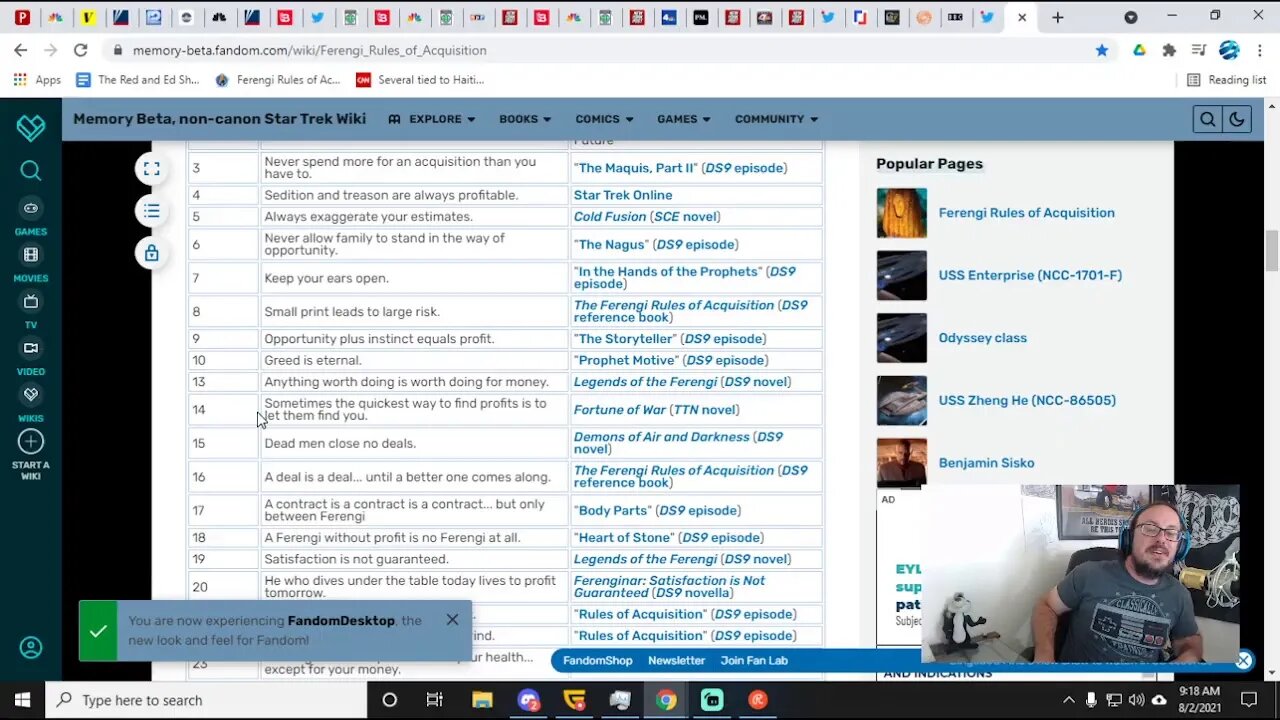Open the Wikis section in Fandom sidebar
Image resolution: width=1280 pixels, height=720 pixels.
[31, 403]
